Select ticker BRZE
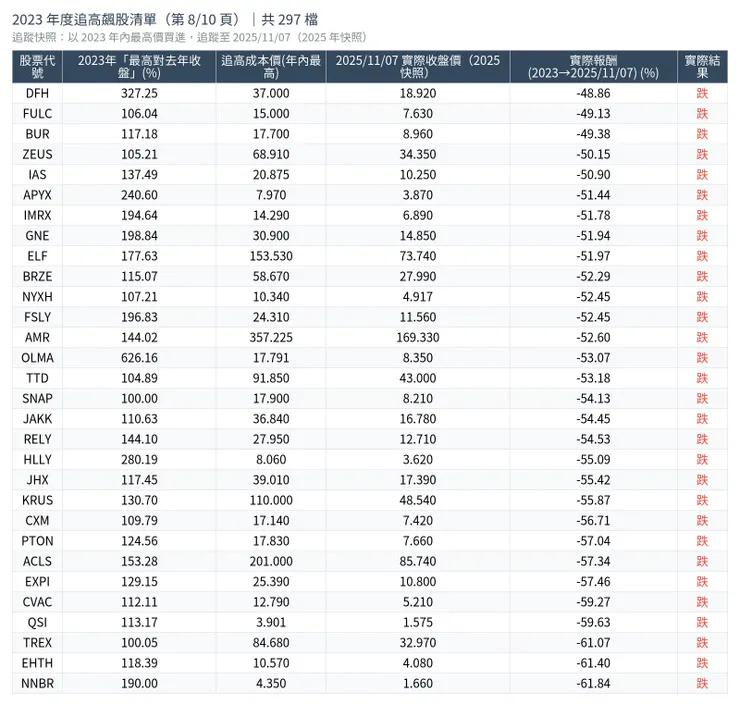740x706 pixels. pos(37,276)
